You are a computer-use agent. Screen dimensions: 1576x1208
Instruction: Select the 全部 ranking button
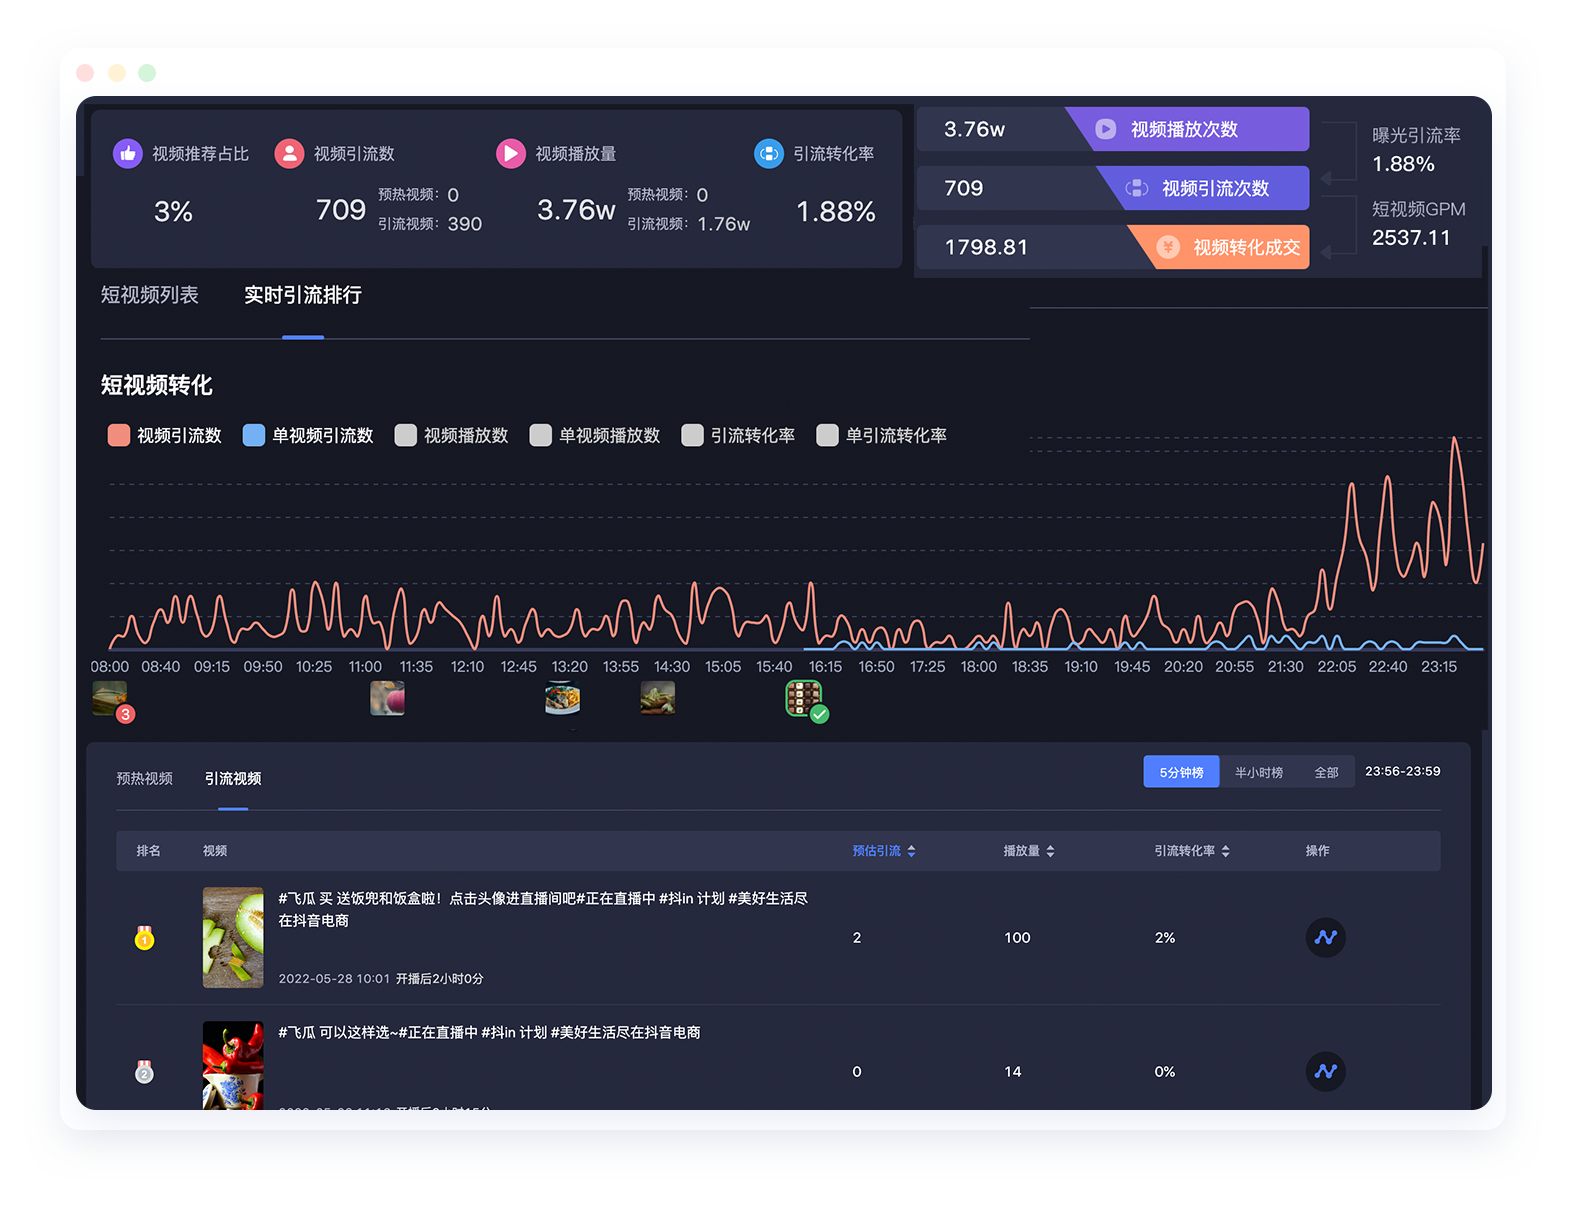pyautogui.click(x=1326, y=772)
